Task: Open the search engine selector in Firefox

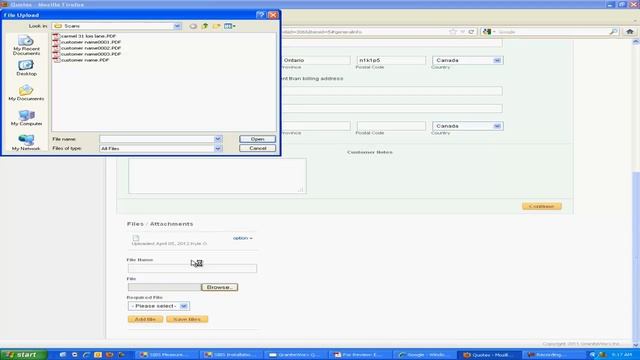Action: pyautogui.click(x=488, y=31)
